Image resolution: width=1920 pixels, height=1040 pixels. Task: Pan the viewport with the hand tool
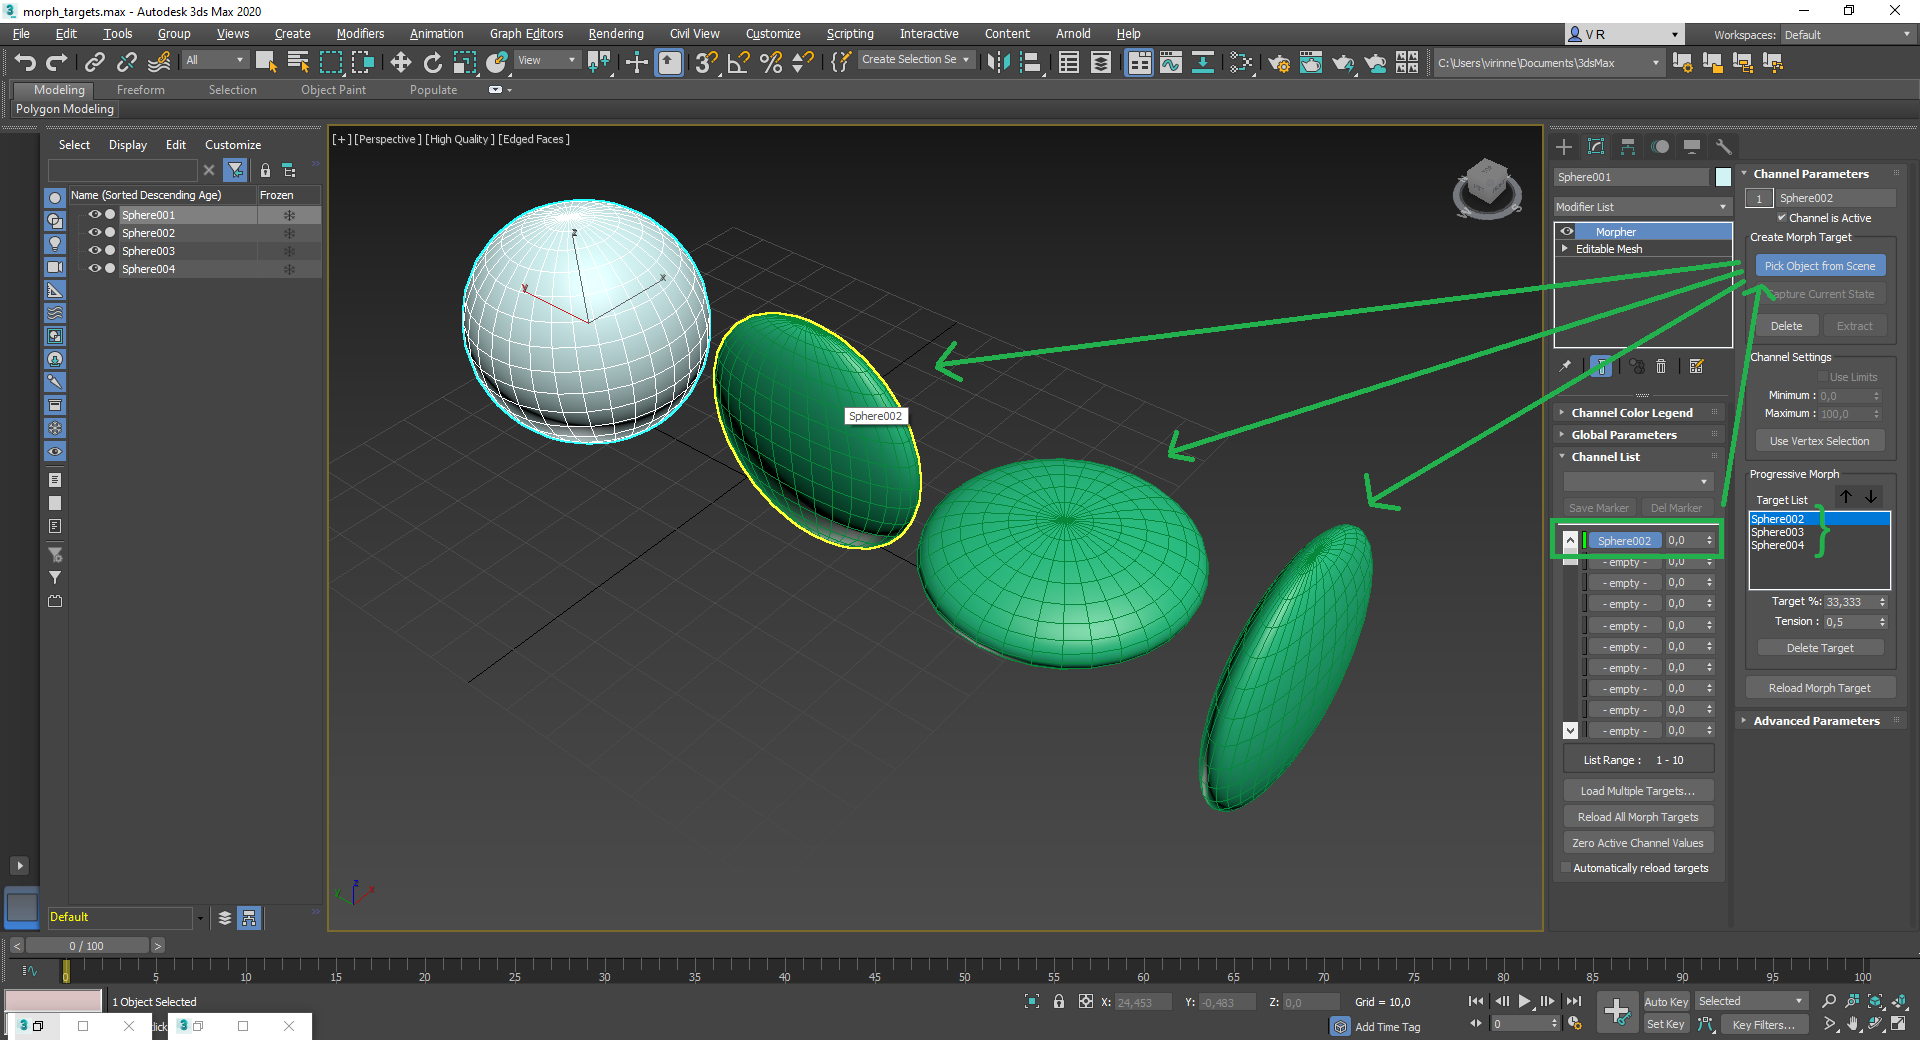1853,1024
